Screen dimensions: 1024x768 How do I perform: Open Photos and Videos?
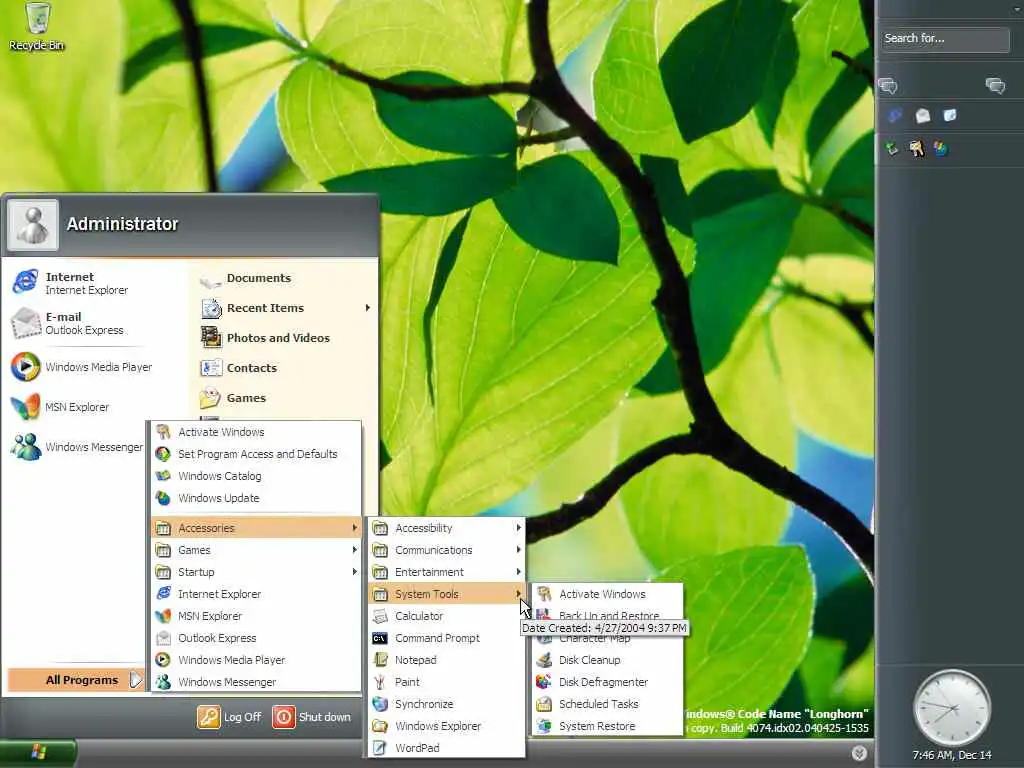pyautogui.click(x=265, y=338)
